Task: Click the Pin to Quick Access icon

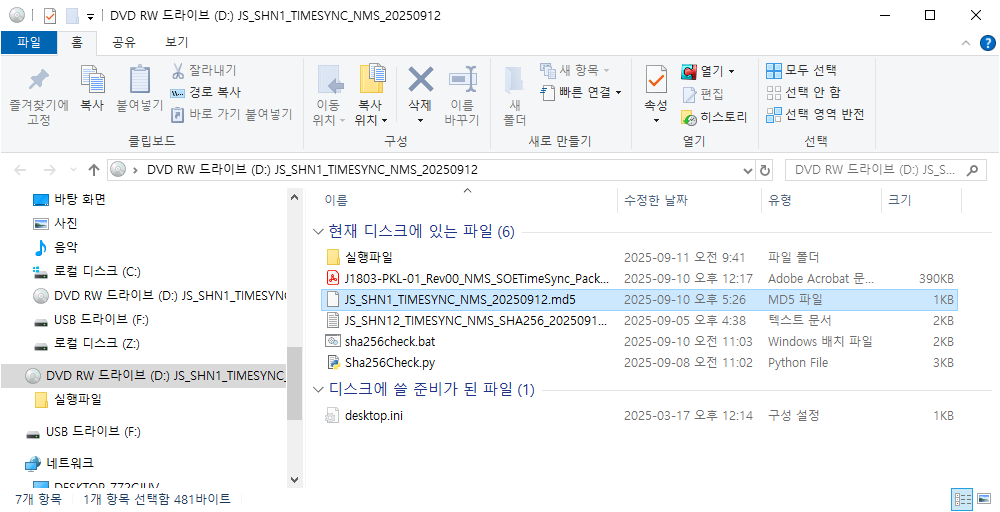Action: pyautogui.click(x=38, y=80)
